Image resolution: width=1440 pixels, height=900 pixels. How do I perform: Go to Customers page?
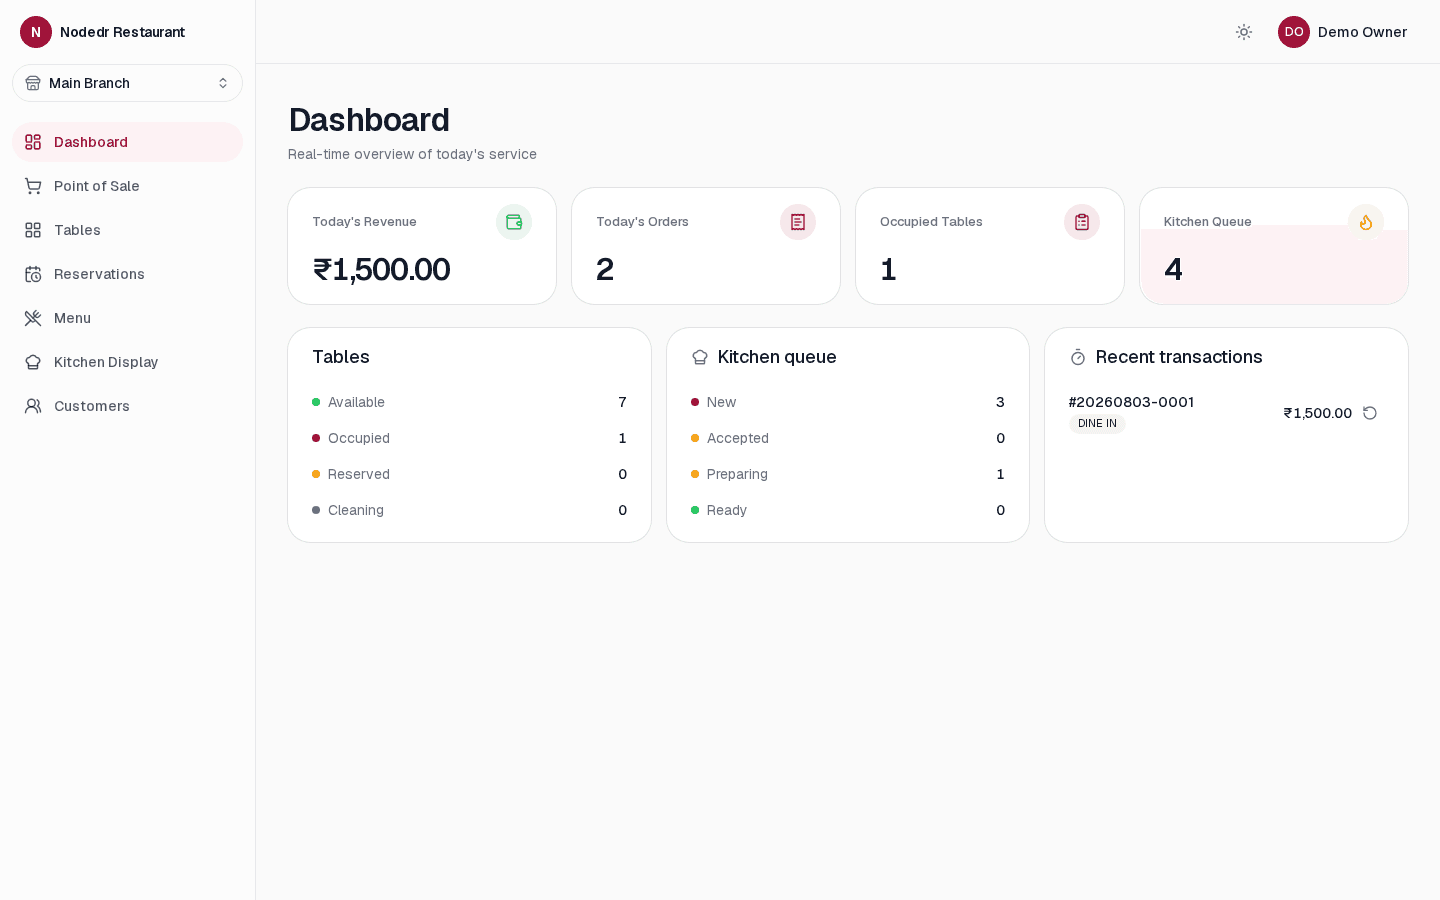tap(127, 406)
